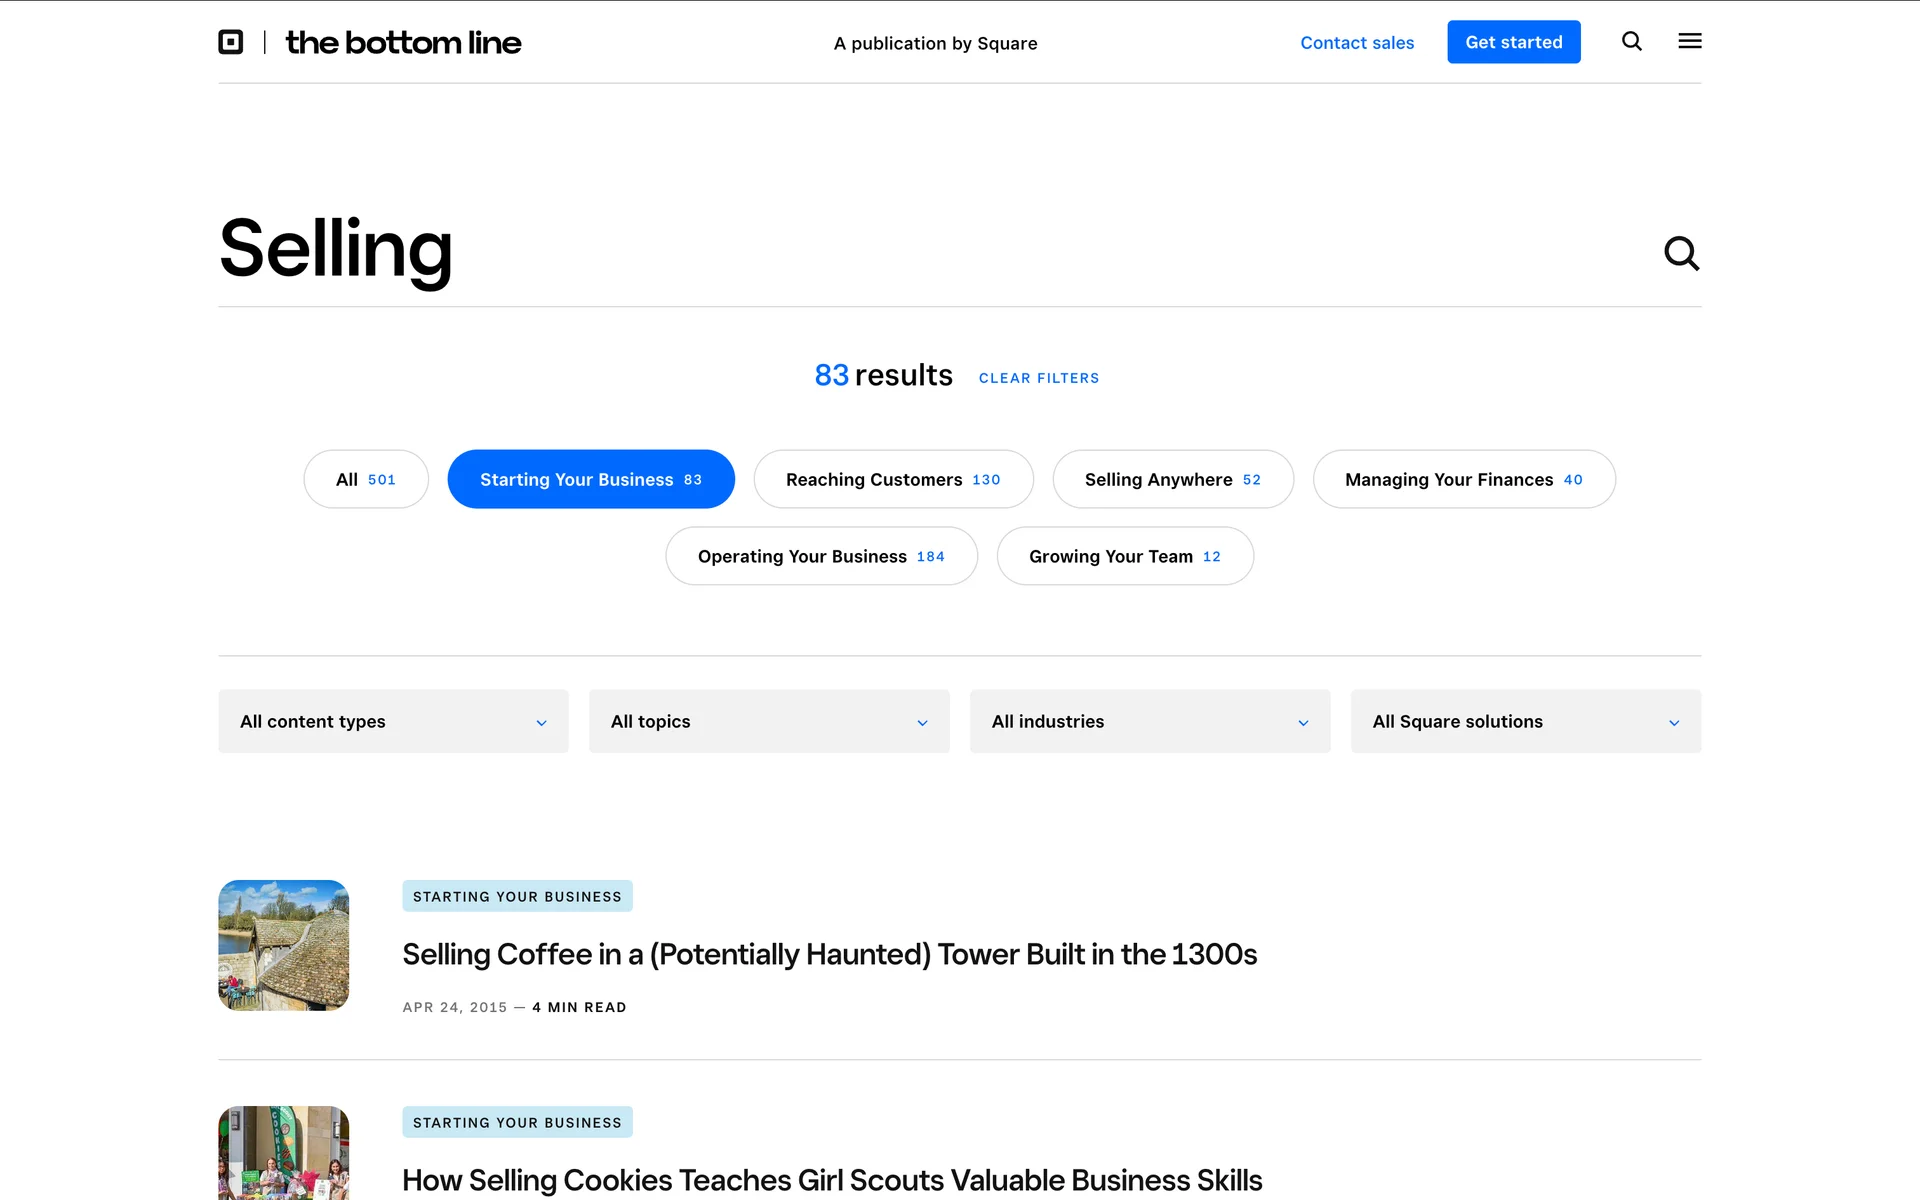Toggle the Reaching Customers filter pill
The height and width of the screenshot is (1200, 1920).
[893, 479]
